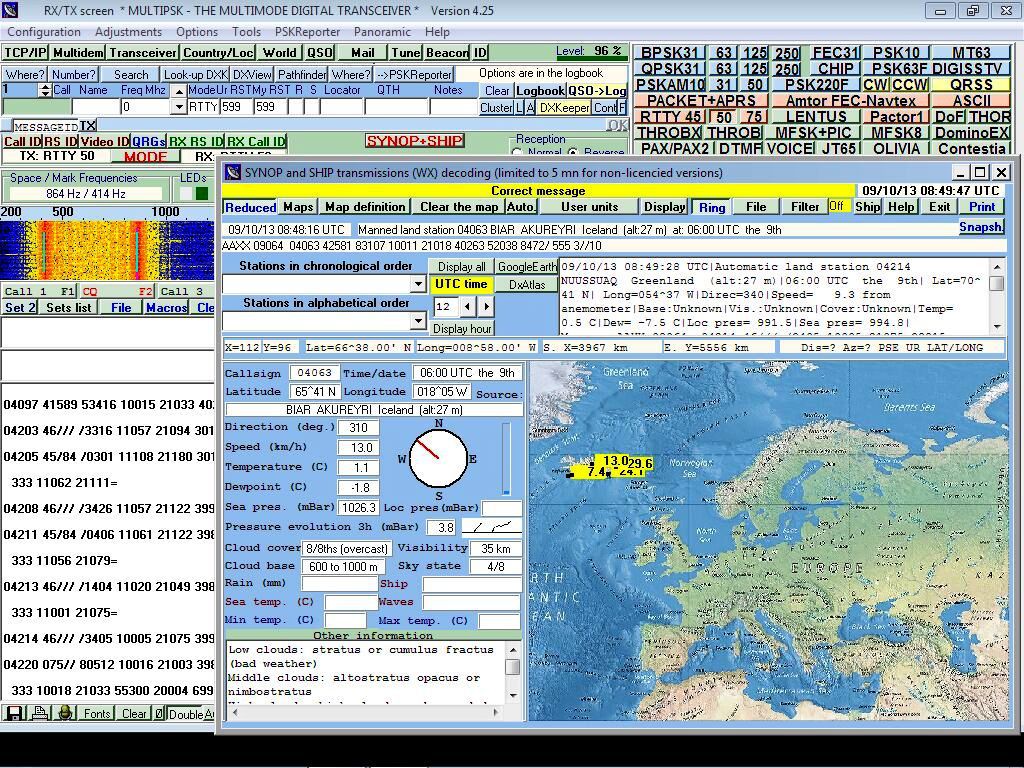
Task: Click the green microphone icon
Action: click(x=65, y=713)
